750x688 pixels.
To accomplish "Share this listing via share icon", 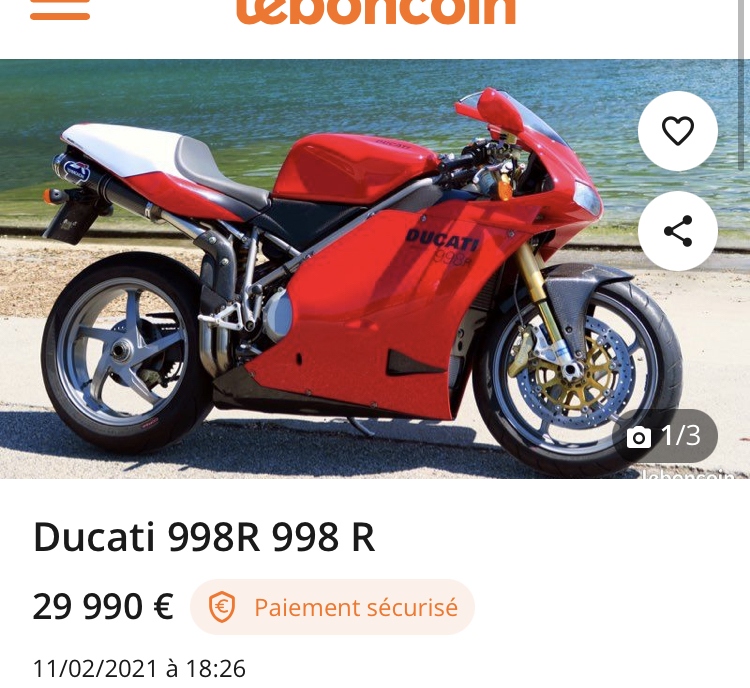I will (678, 231).
